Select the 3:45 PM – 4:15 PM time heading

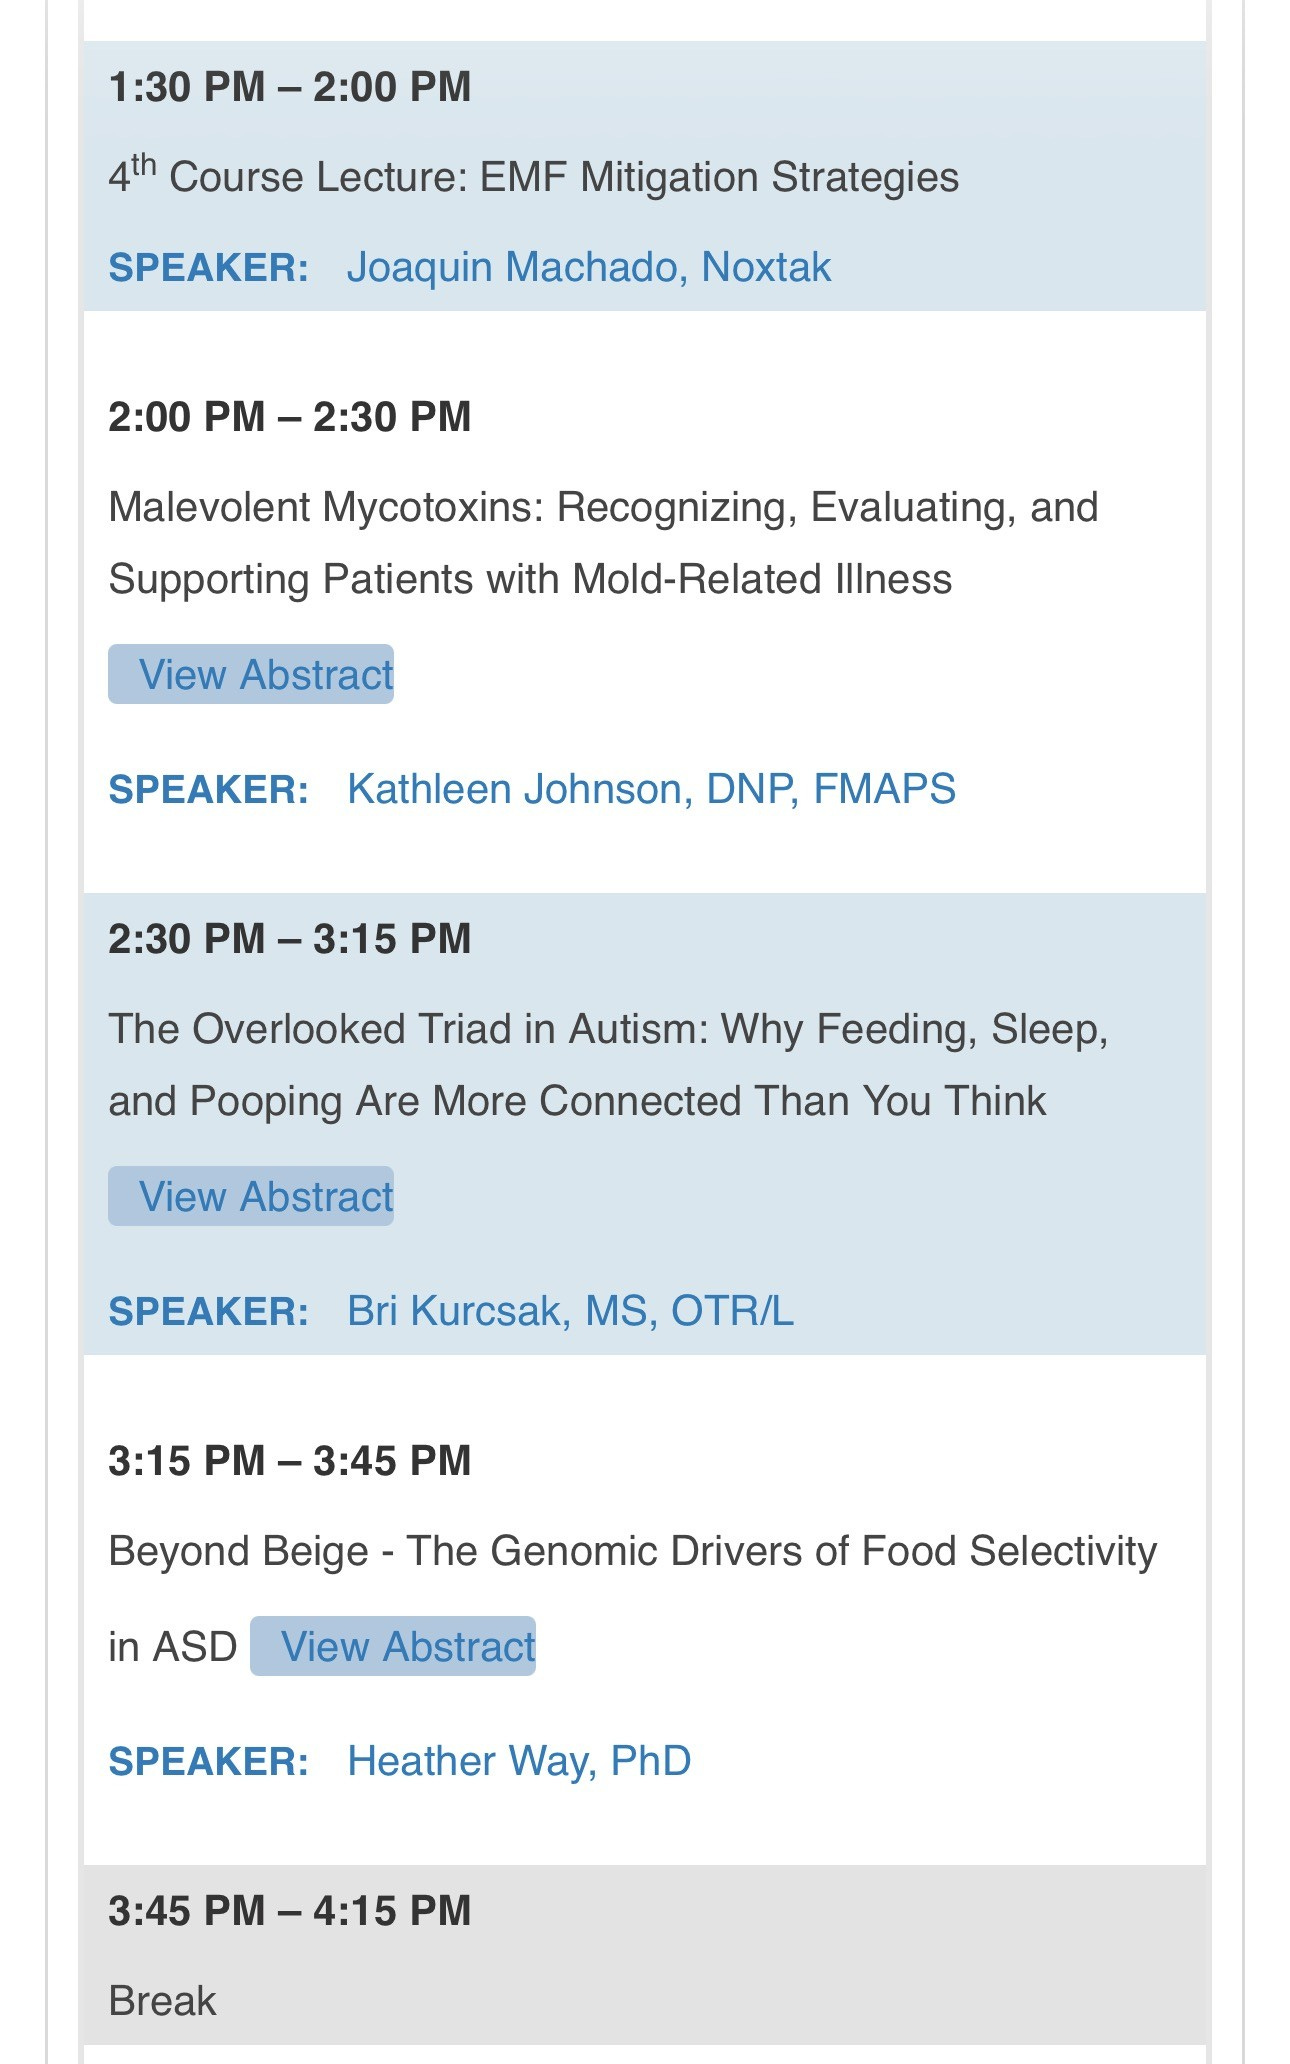(x=290, y=1911)
